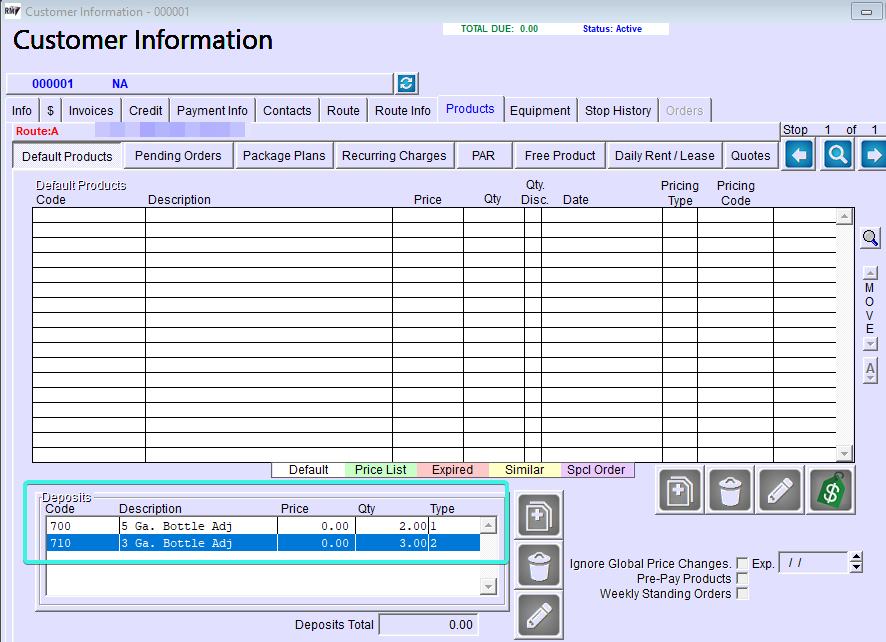
Task: Go to next stop with right arrow
Action: 874,154
